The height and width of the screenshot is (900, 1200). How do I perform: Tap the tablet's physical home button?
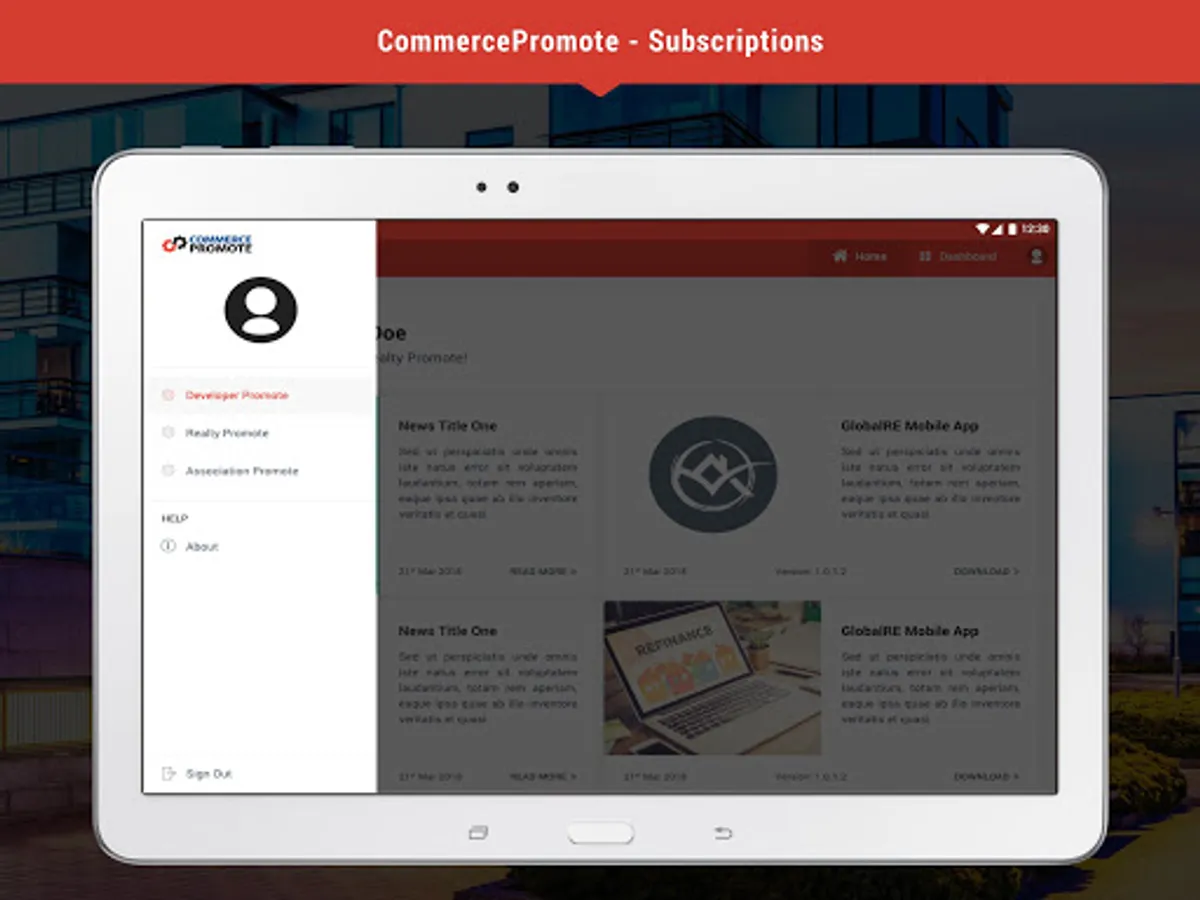[601, 833]
